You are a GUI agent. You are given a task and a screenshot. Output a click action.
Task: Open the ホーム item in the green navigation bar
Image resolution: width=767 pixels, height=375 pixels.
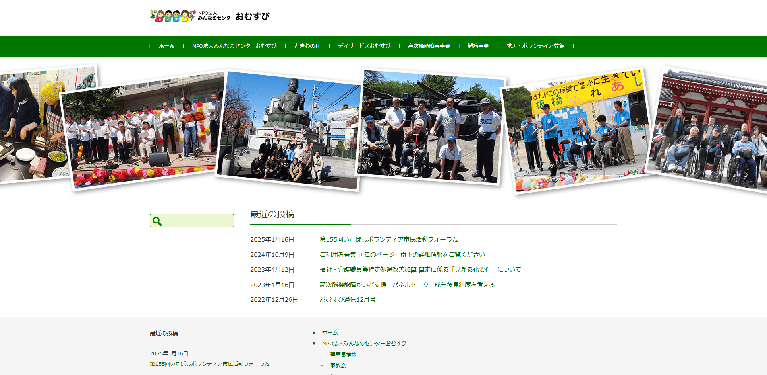coord(166,46)
